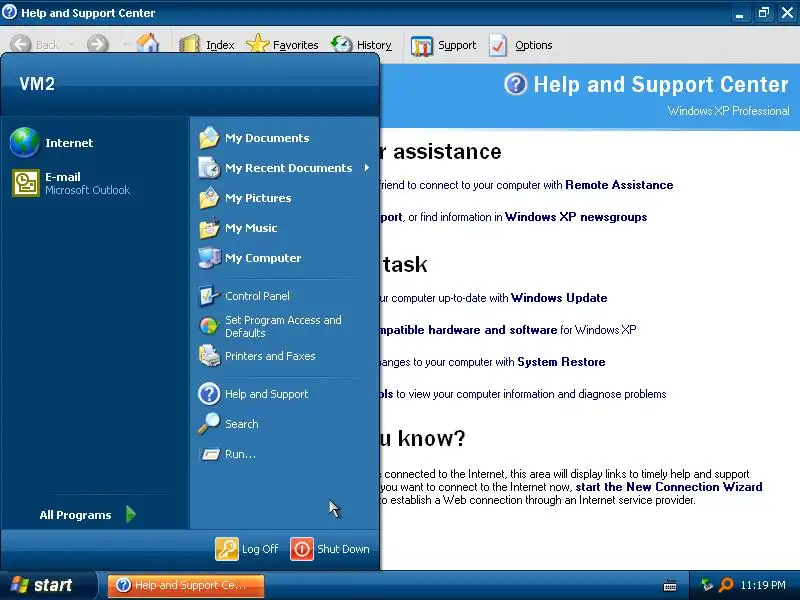The image size is (800, 600).
Task: Launch E-mail Microsoft Outlook icon
Action: pyautogui.click(x=26, y=183)
